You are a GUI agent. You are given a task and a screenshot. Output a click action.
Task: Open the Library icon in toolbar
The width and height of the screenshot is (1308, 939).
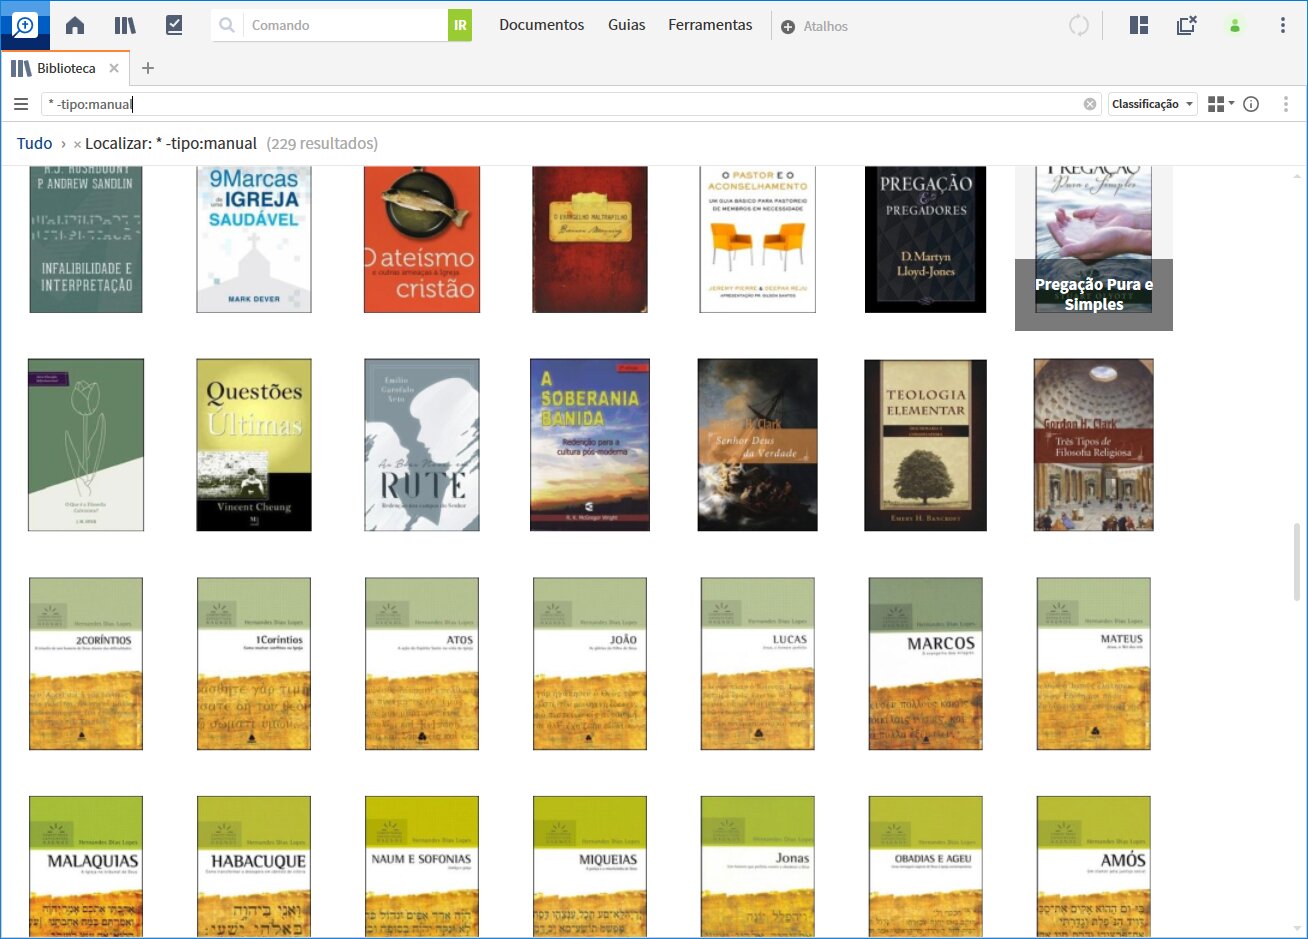click(125, 26)
